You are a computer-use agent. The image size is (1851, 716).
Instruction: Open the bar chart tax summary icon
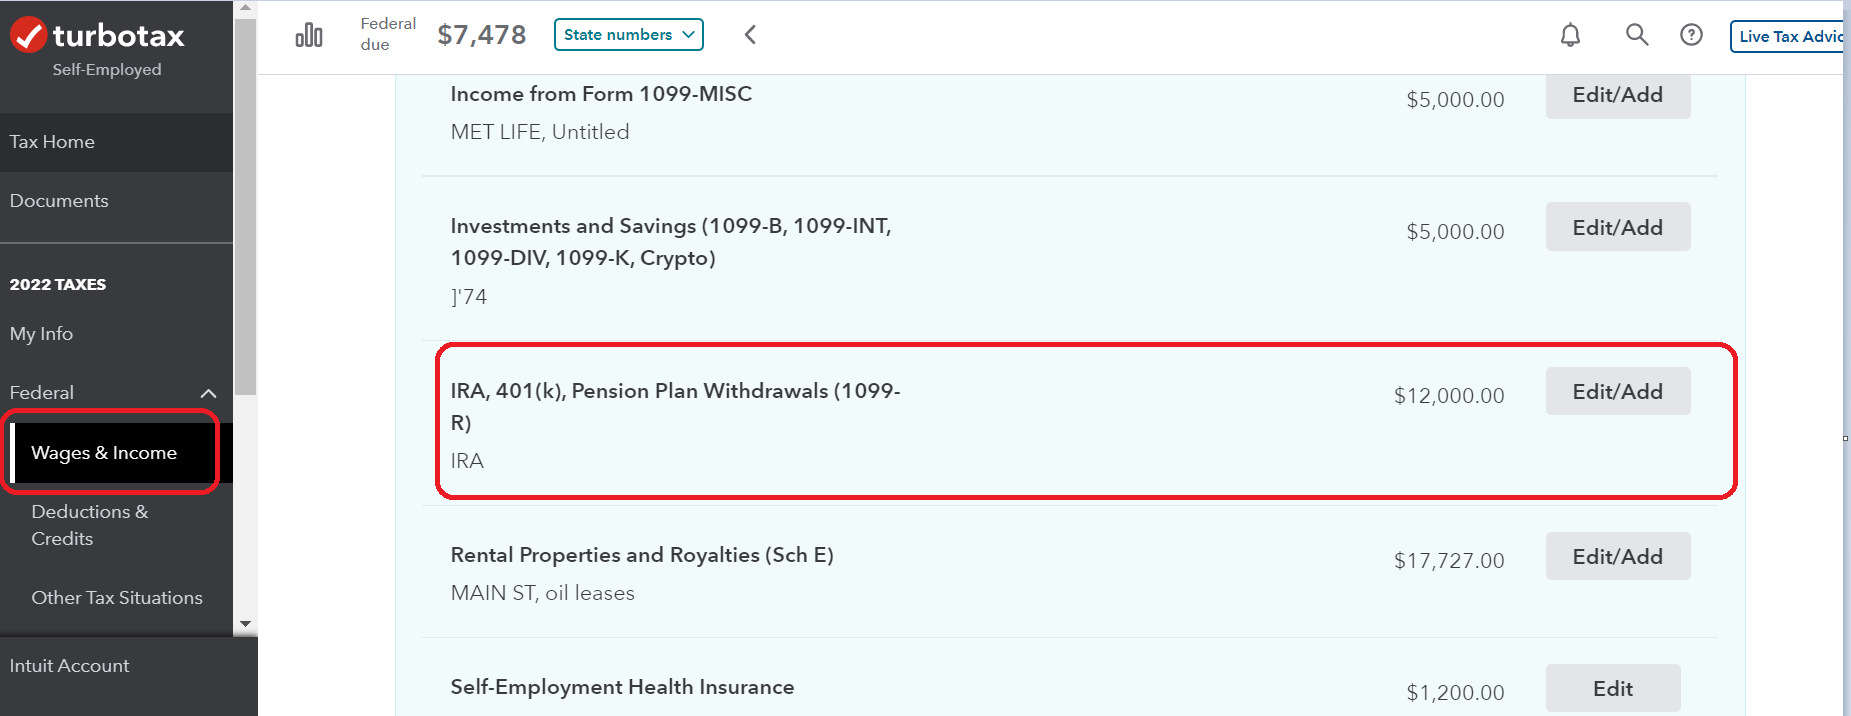pyautogui.click(x=309, y=35)
